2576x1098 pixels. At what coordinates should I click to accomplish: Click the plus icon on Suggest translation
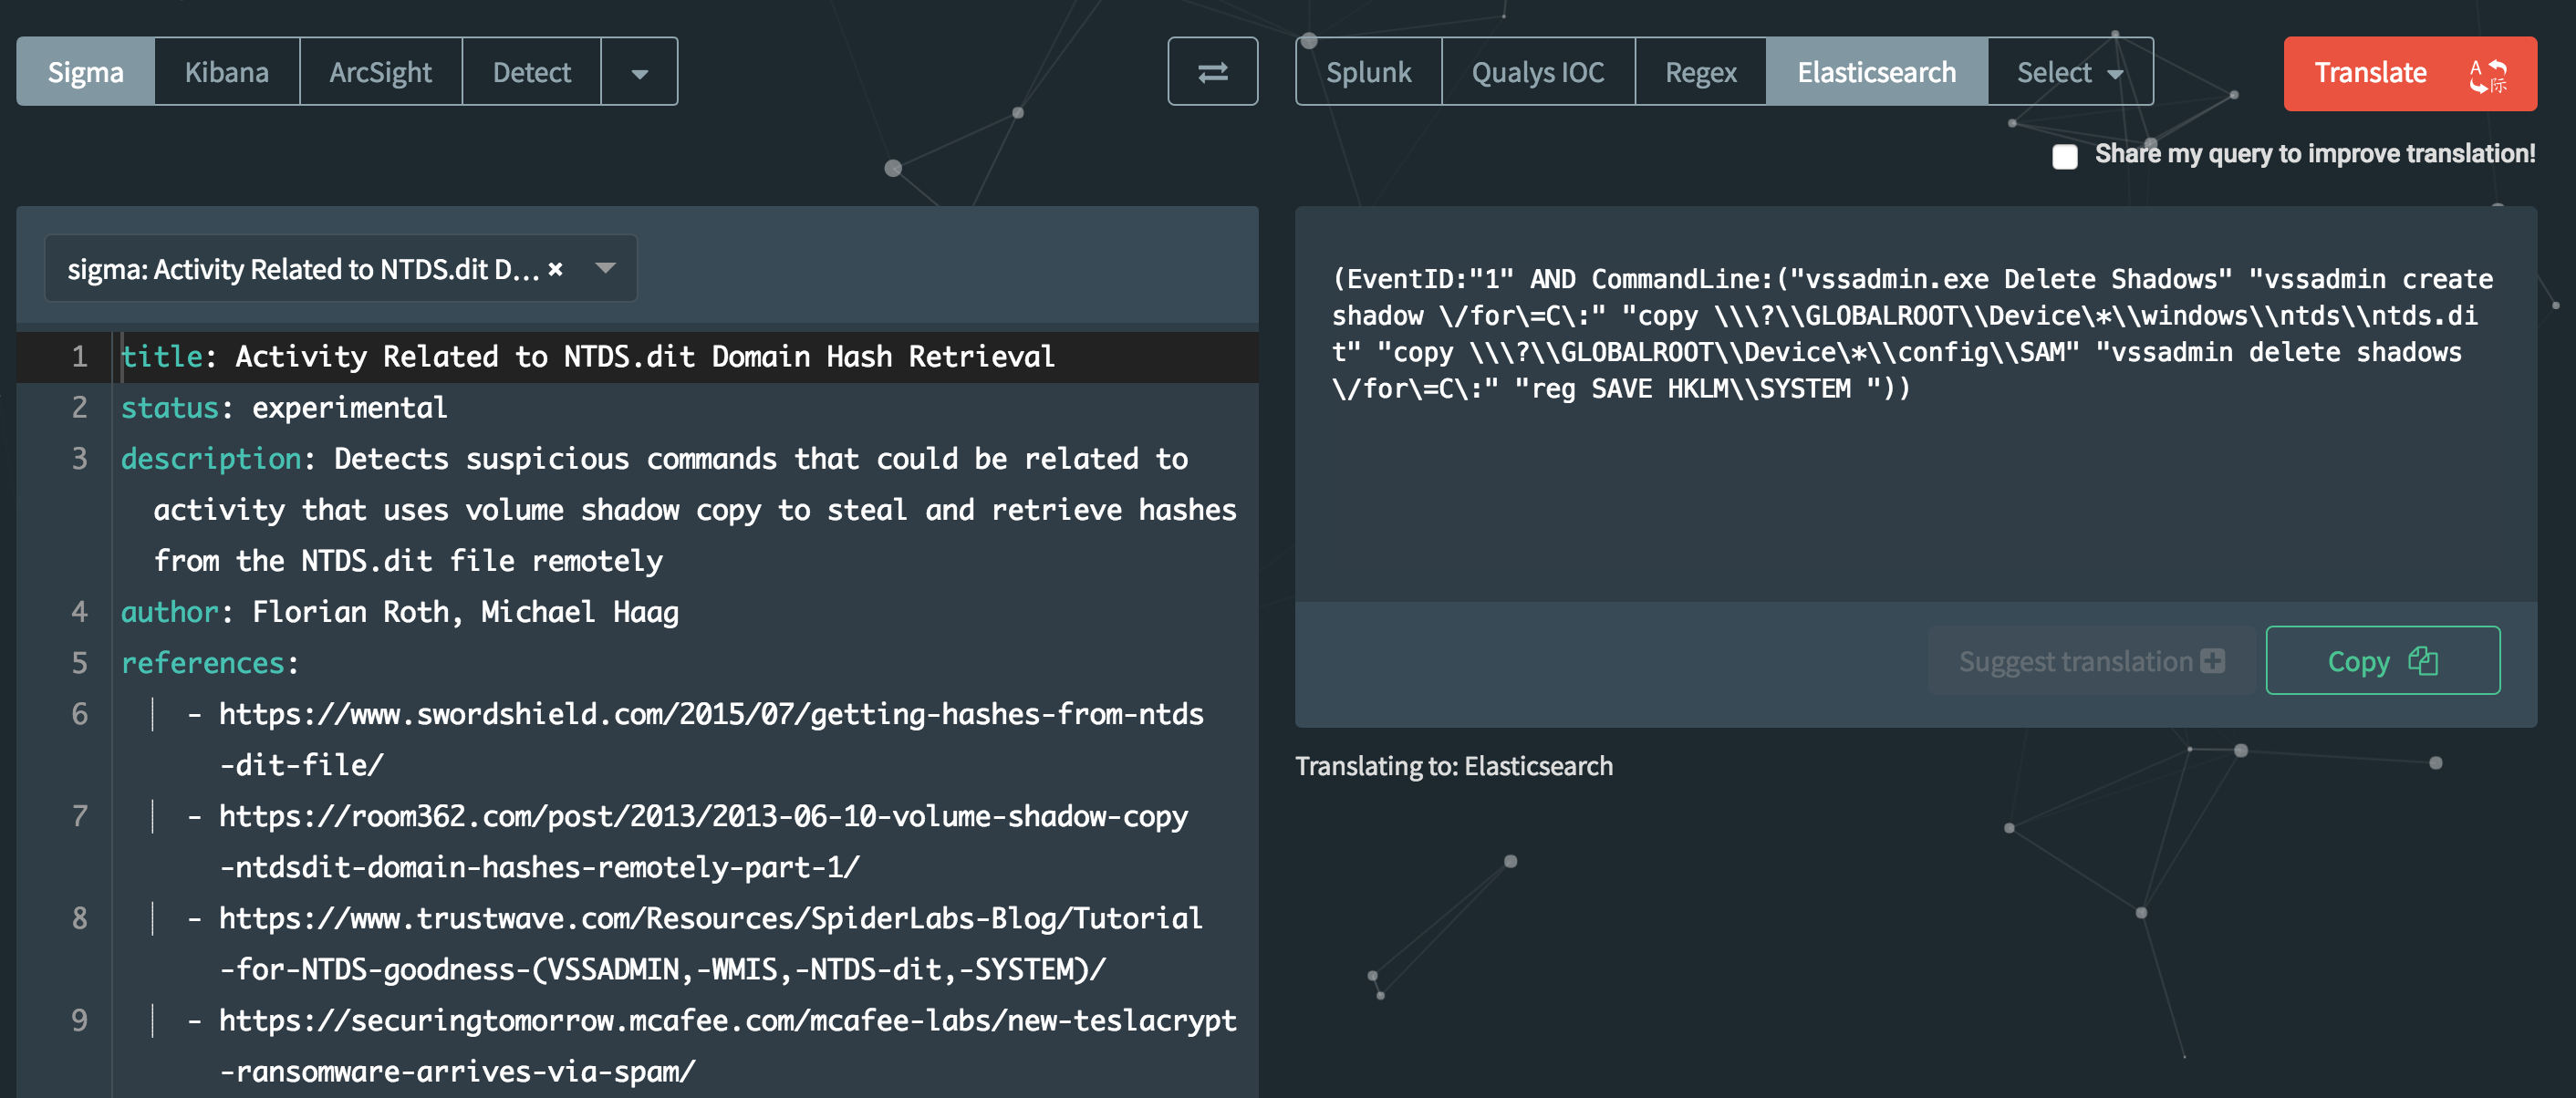[x=2213, y=660]
